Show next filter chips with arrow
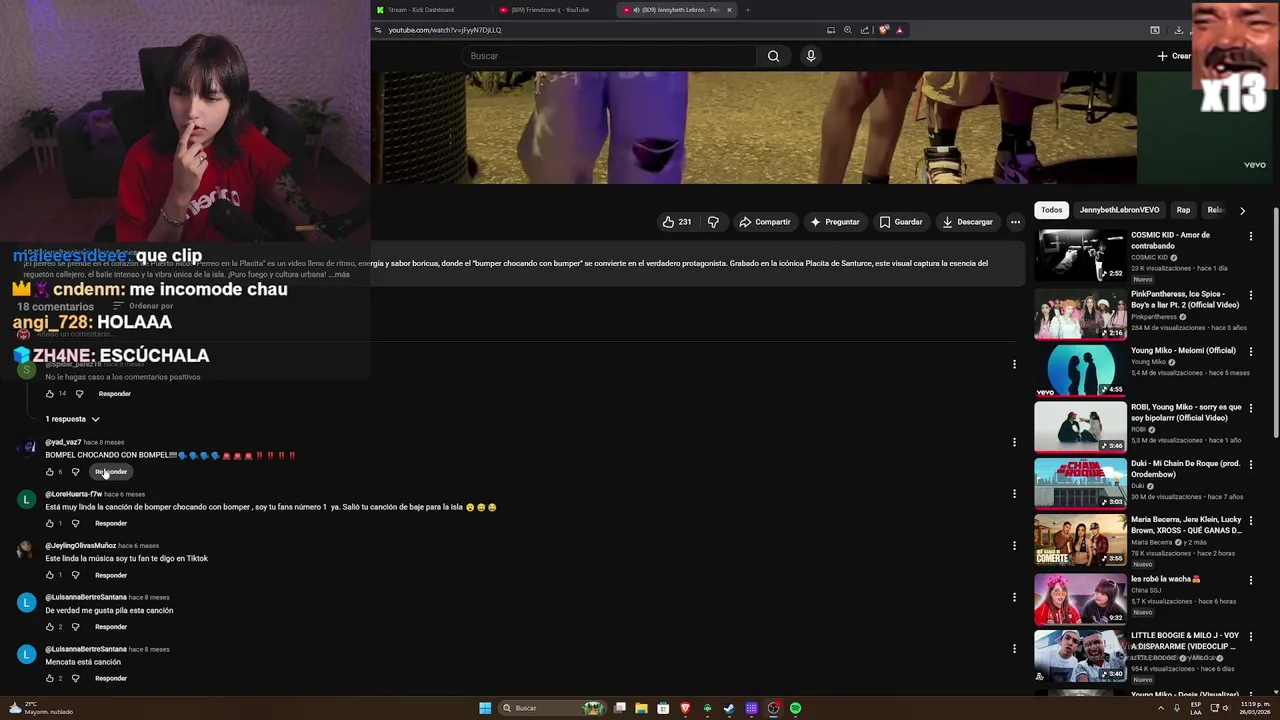This screenshot has height=720, width=1280. coord(1242,210)
